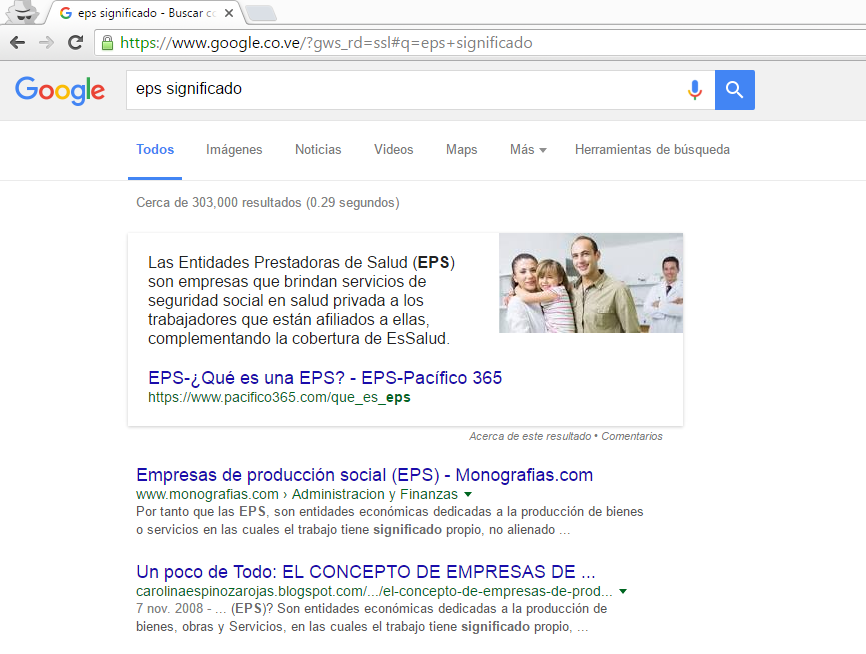The height and width of the screenshot is (654, 866).
Task: Click the green padlock security icon
Action: 107,43
